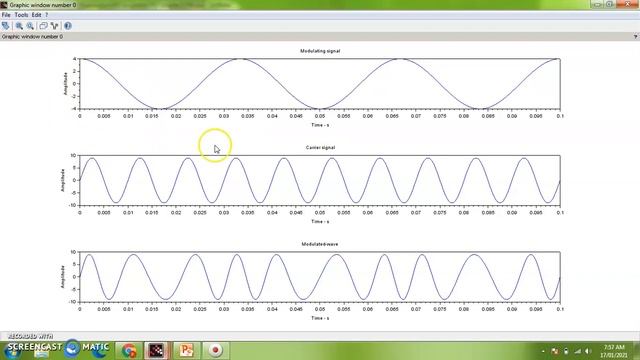Click "Time - s" label under Carrier signal plot
Image resolution: width=640 pixels, height=360 pixels.
pyautogui.click(x=320, y=221)
